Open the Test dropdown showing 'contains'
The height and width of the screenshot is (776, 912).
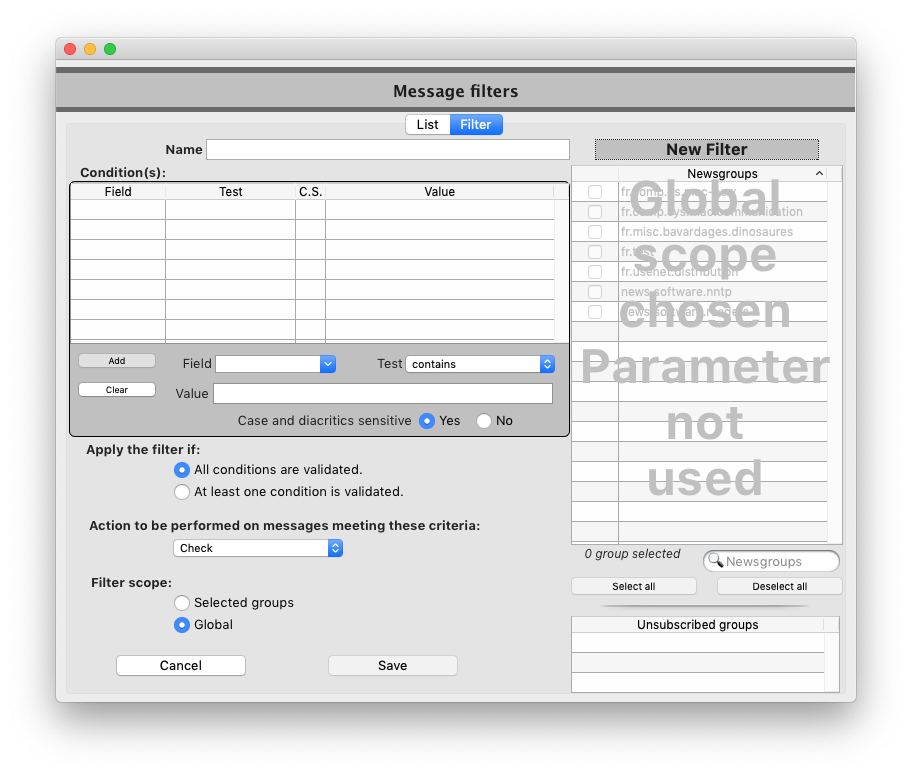pos(480,364)
